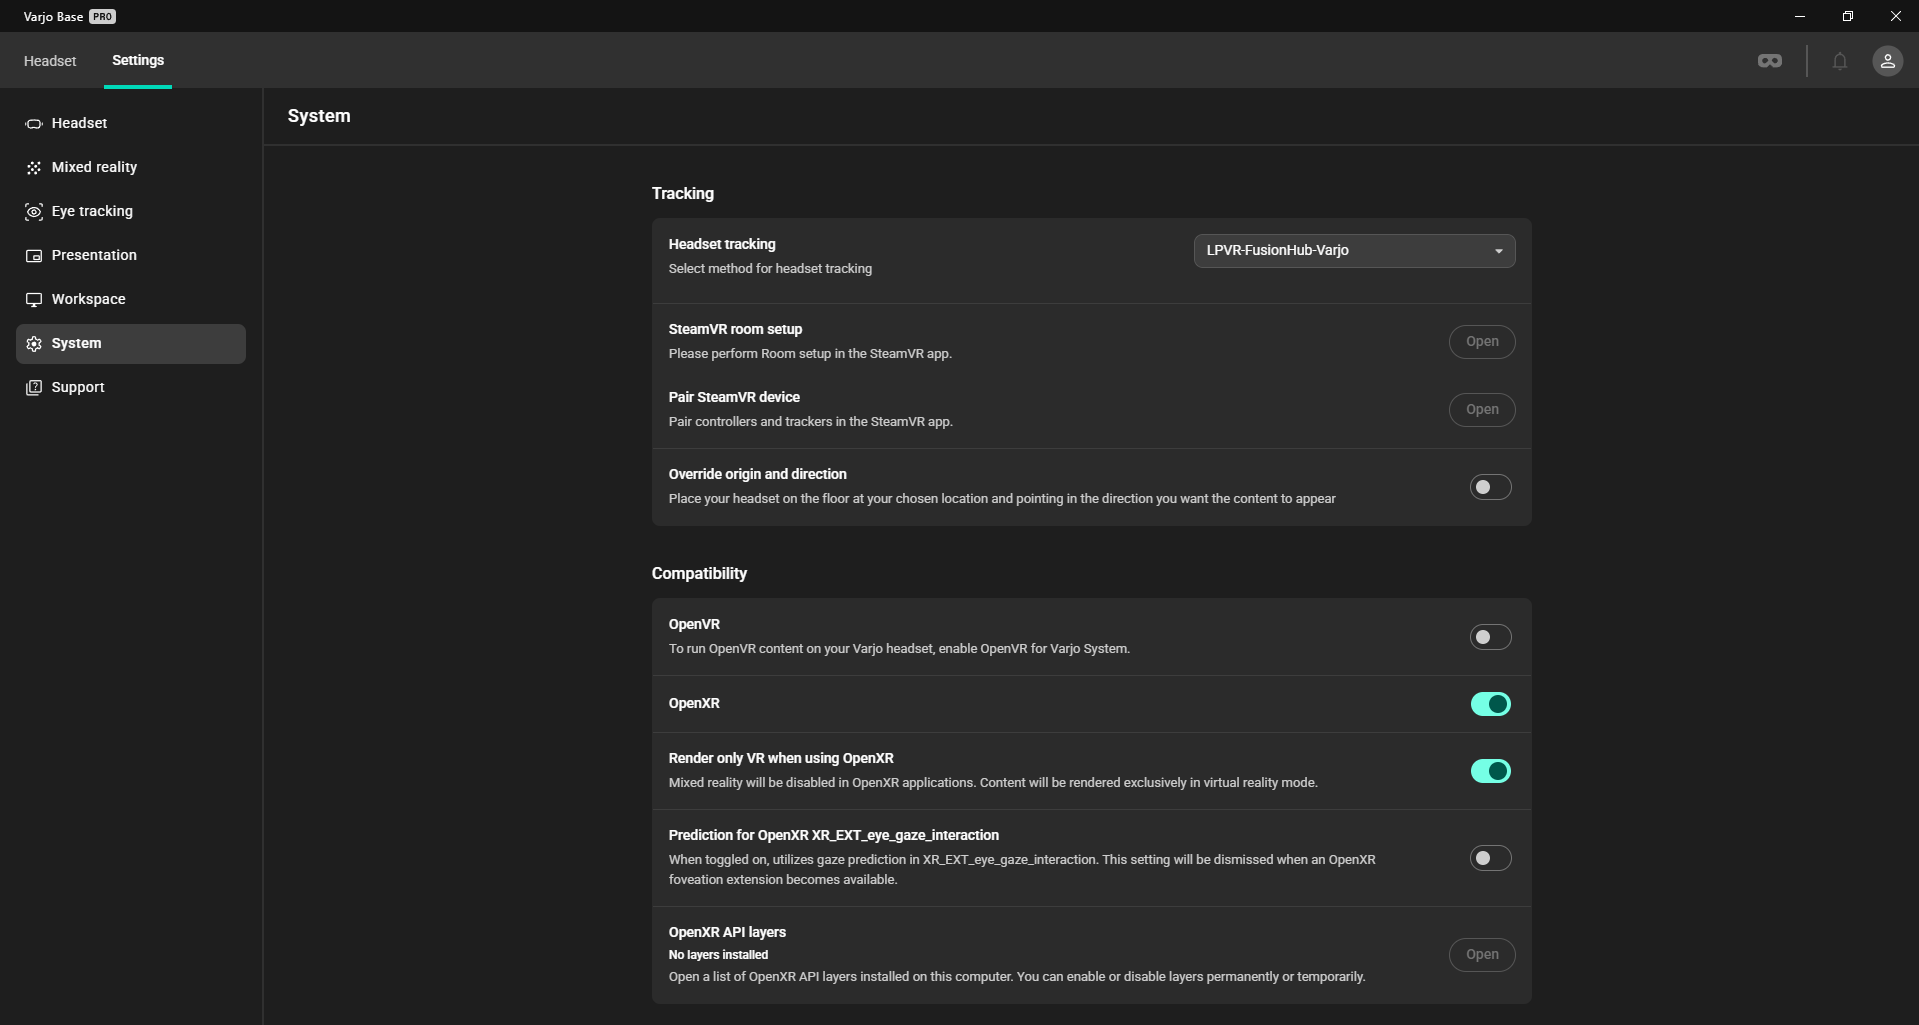
Task: Click 'Open a list of OpenXR API layers' description
Action: [1017, 977]
